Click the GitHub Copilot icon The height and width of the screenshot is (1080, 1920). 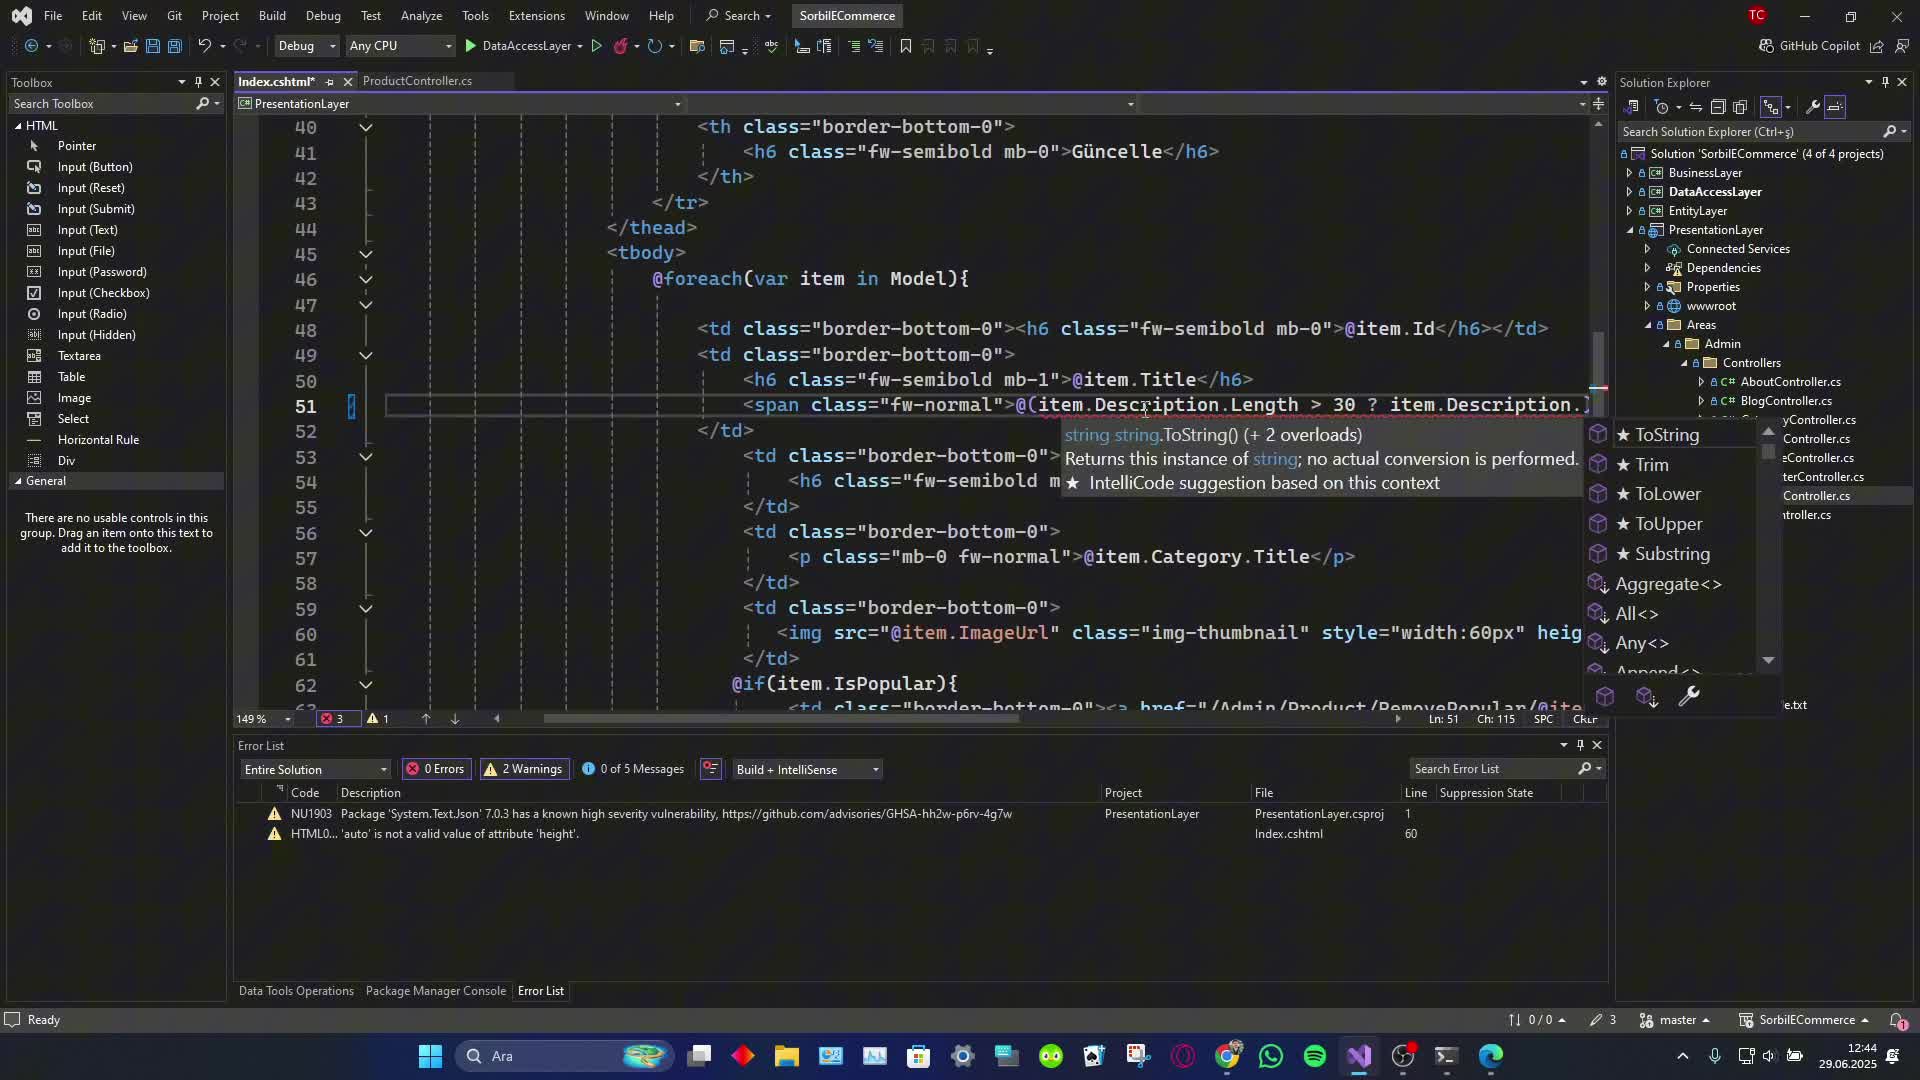(1766, 46)
